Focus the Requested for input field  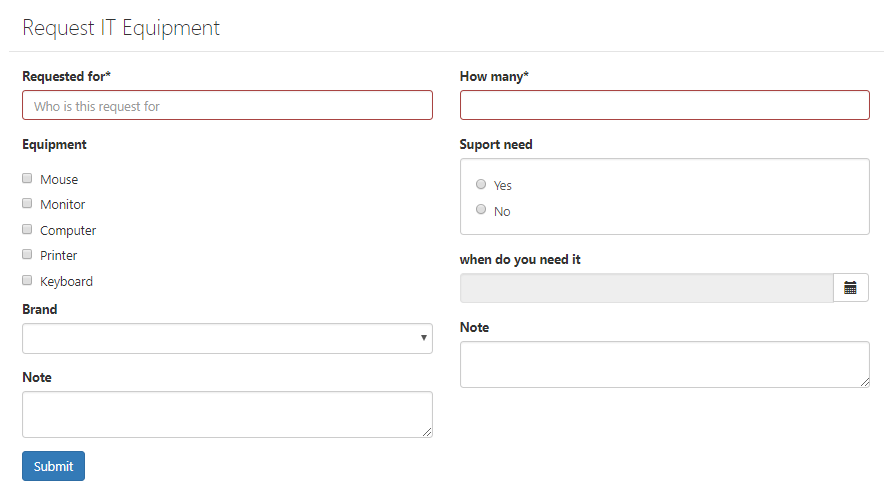(228, 105)
